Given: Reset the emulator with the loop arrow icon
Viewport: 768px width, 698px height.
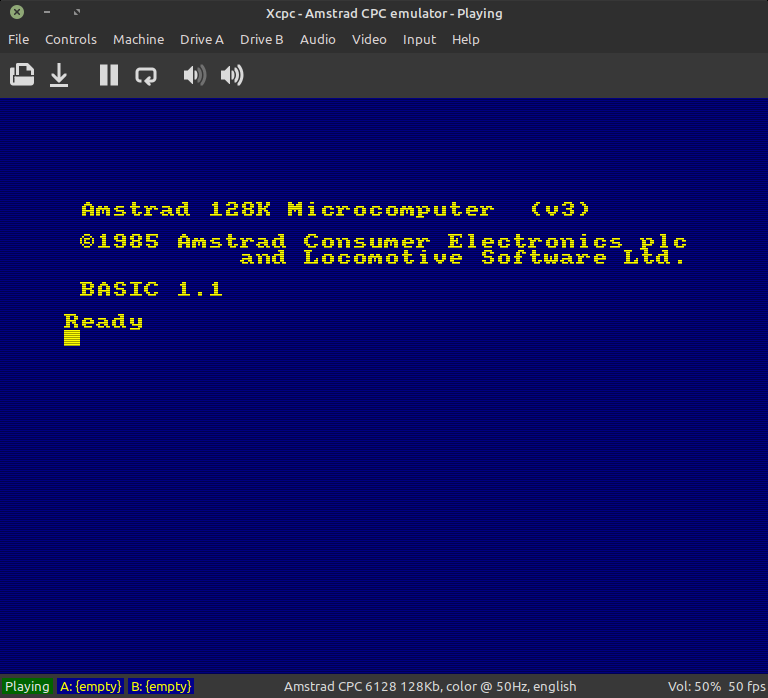Looking at the screenshot, I should (x=146, y=75).
